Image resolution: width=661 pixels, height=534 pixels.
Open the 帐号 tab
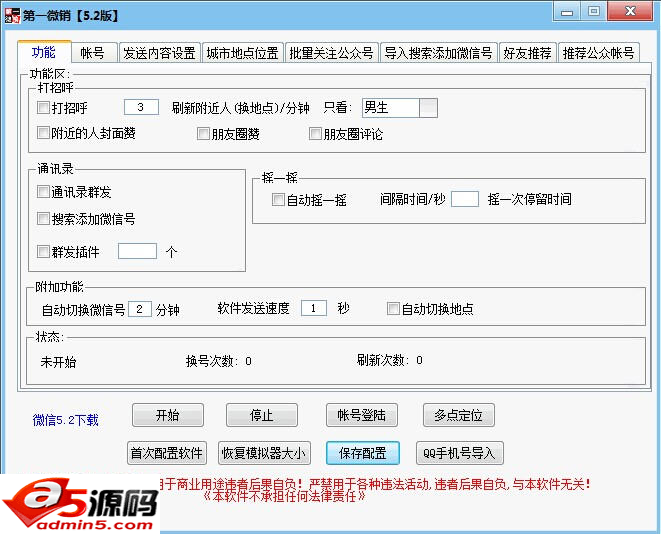pyautogui.click(x=93, y=53)
